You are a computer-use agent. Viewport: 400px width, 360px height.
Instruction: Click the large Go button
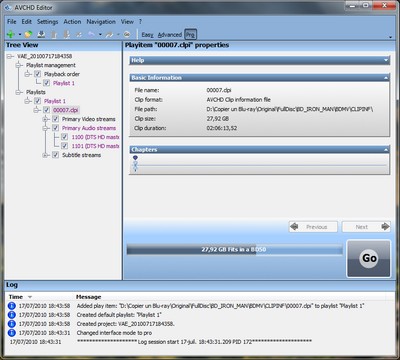tap(369, 258)
